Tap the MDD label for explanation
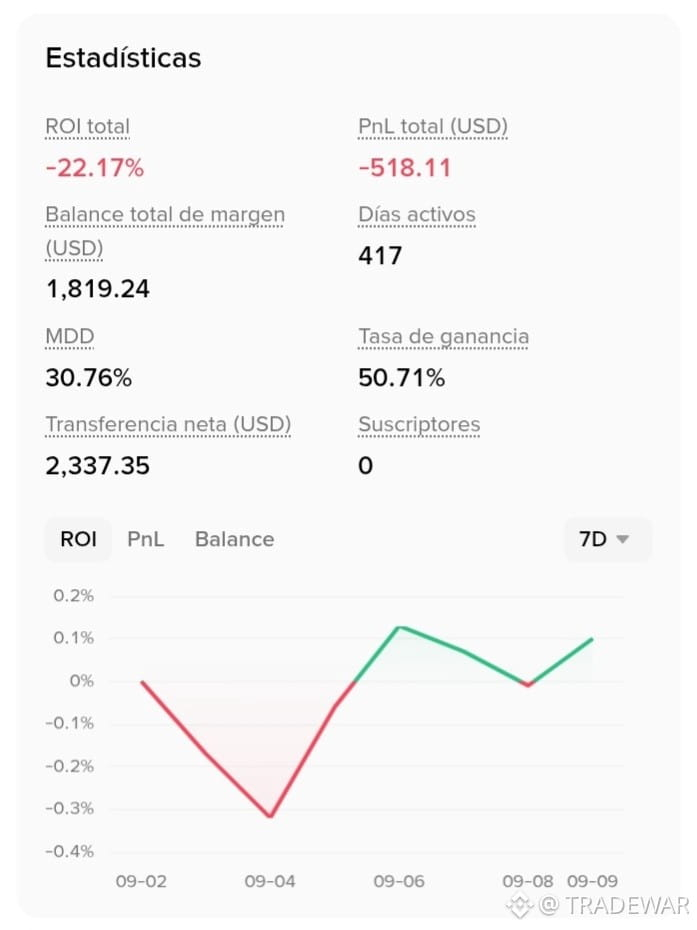697x930 pixels. point(70,336)
